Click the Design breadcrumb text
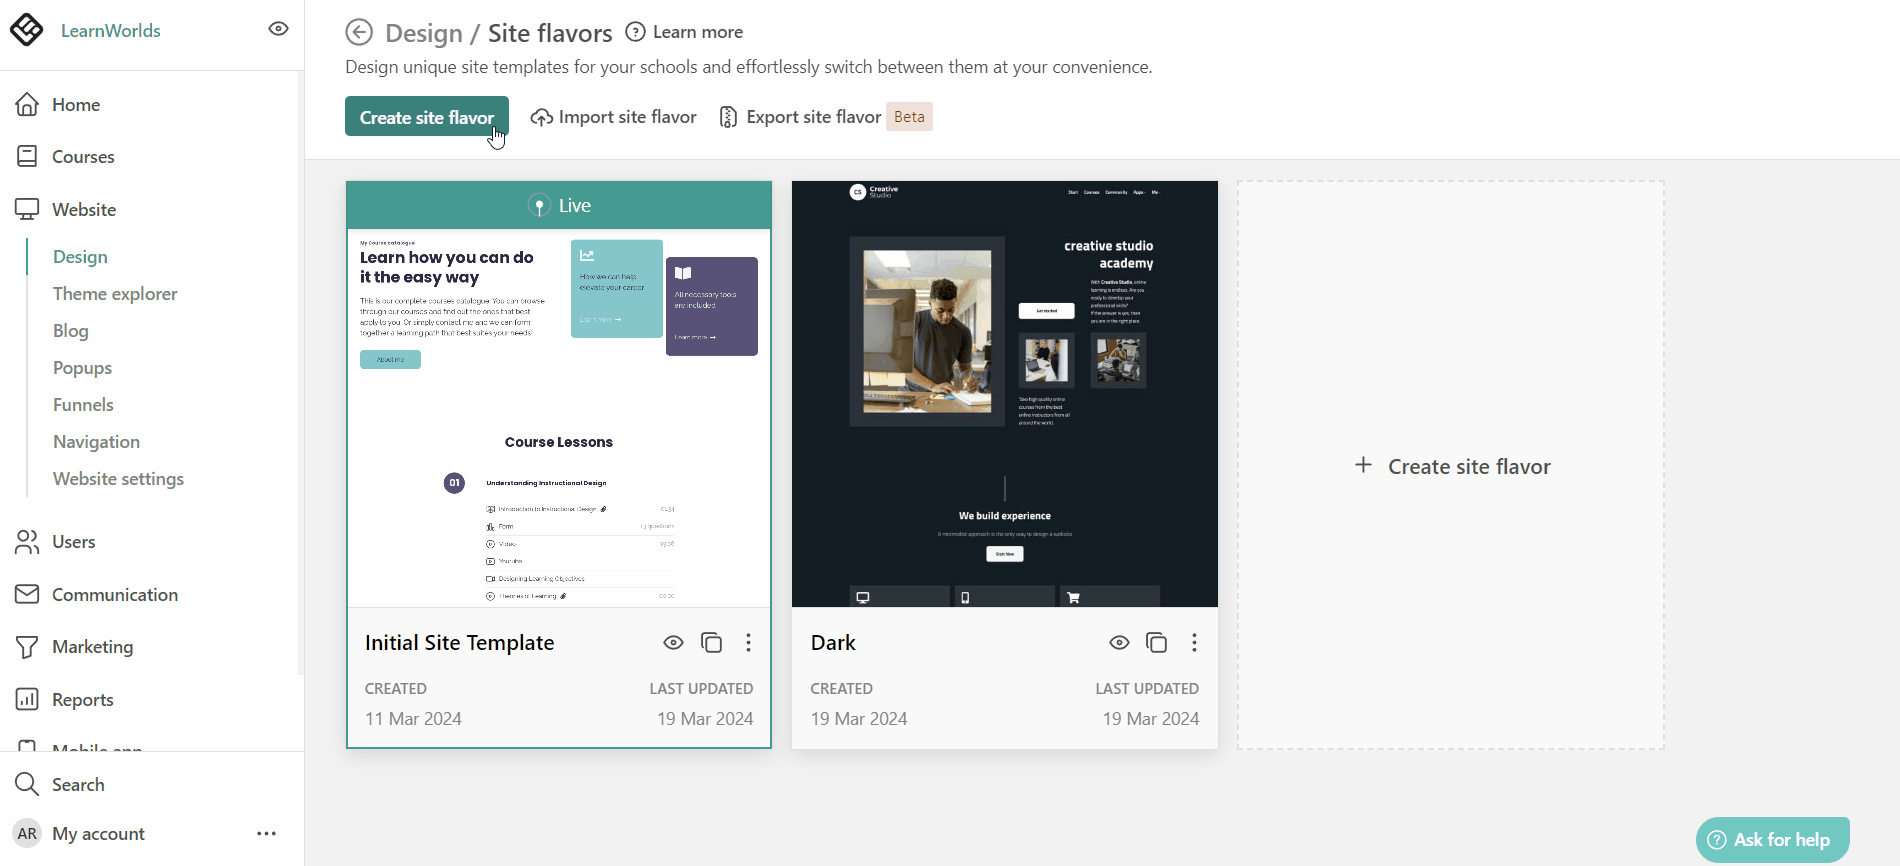This screenshot has width=1900, height=866. [423, 33]
